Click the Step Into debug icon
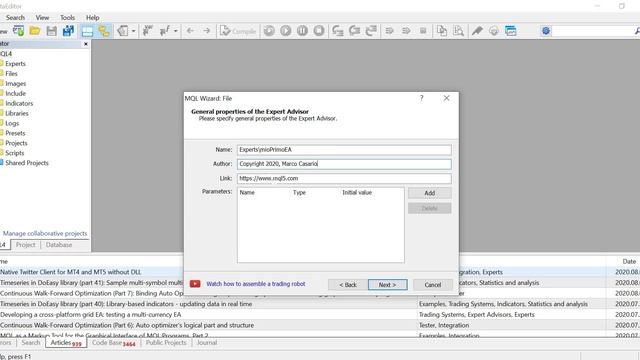640x360 pixels. coord(338,31)
